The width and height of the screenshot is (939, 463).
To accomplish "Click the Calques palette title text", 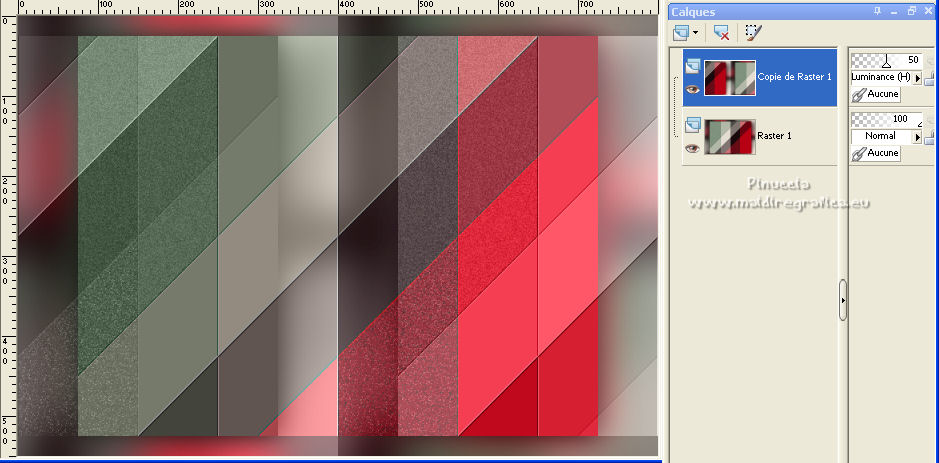I will (x=693, y=11).
